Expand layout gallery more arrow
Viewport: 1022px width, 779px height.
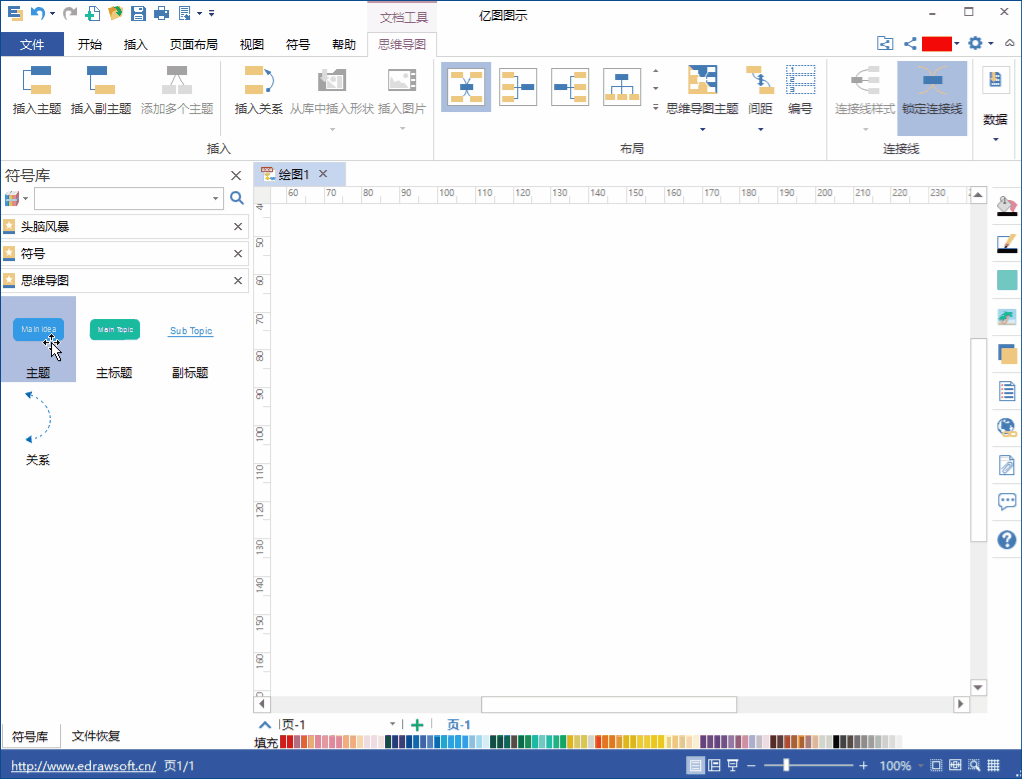[656, 107]
